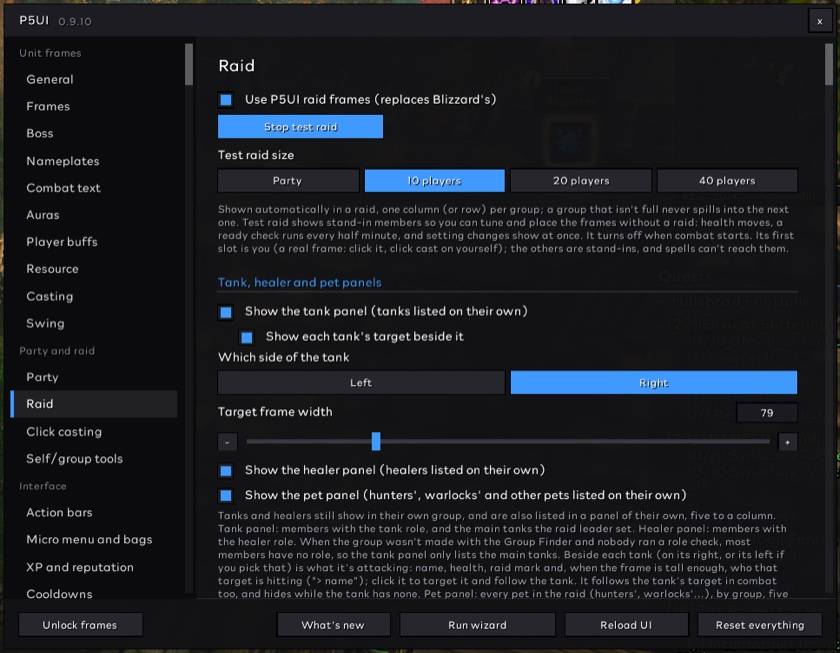This screenshot has width=840, height=653.
Task: Click Run wizard button
Action: 477,625
